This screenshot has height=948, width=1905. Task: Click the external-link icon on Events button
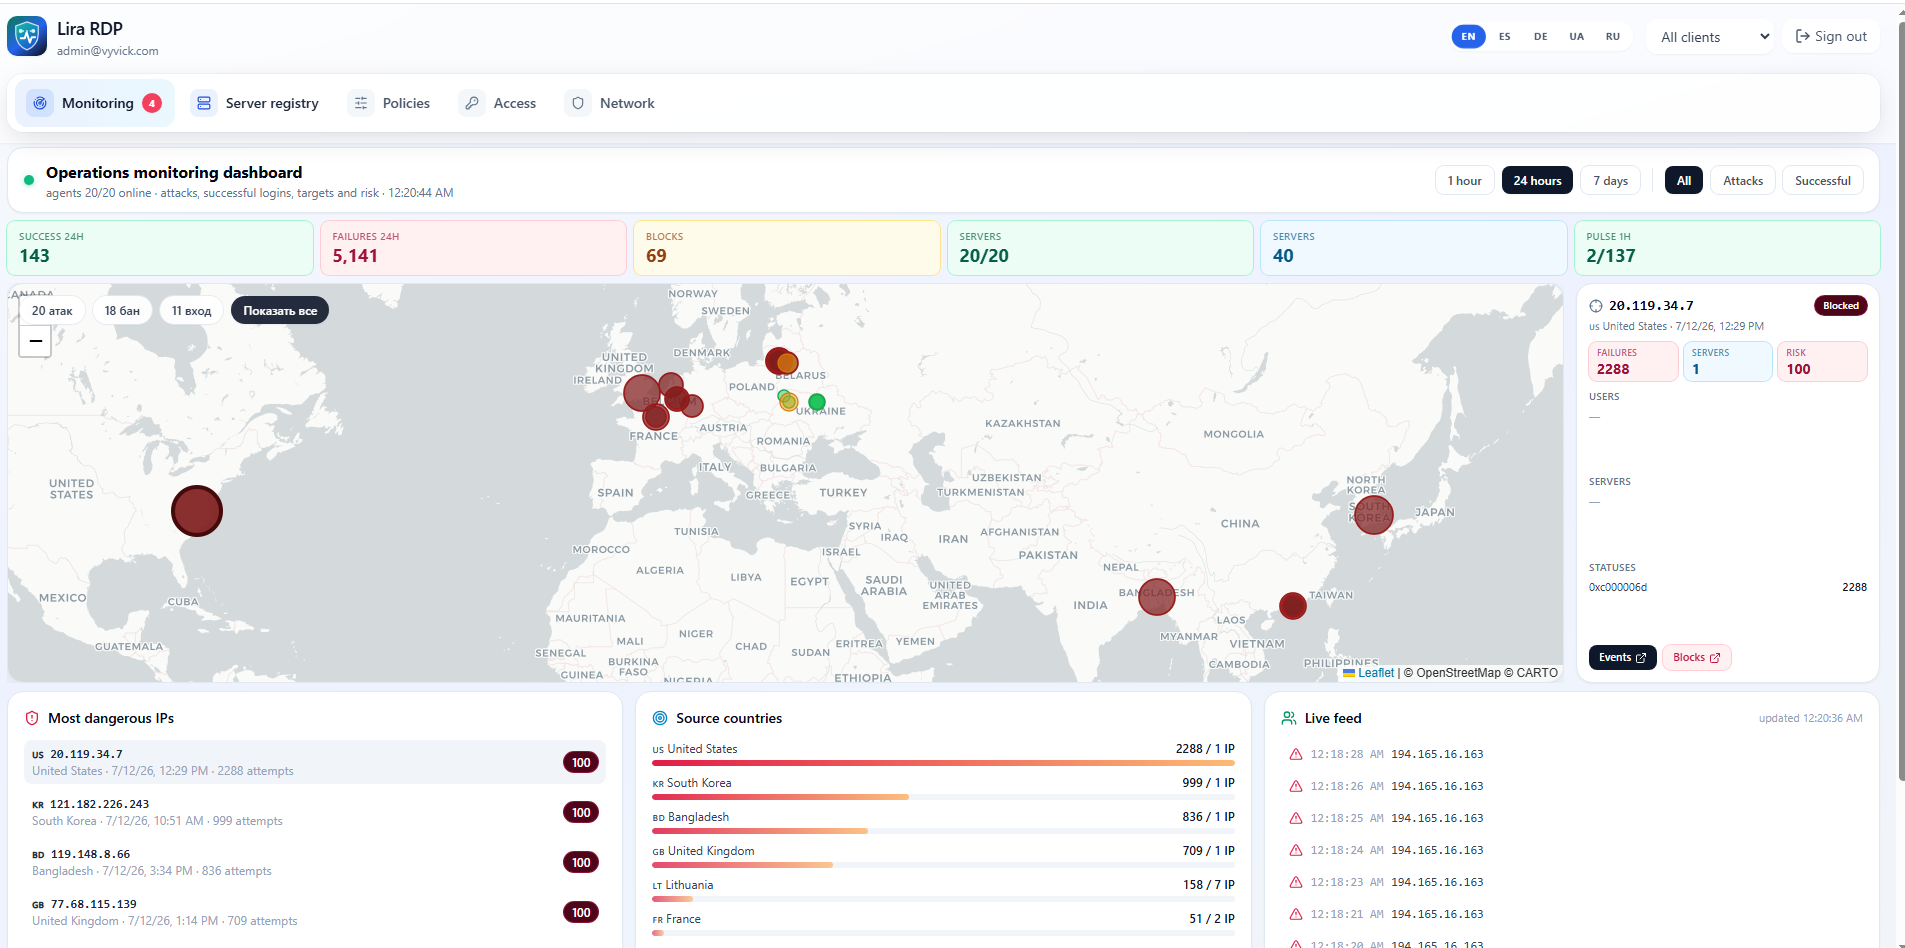coord(1641,658)
